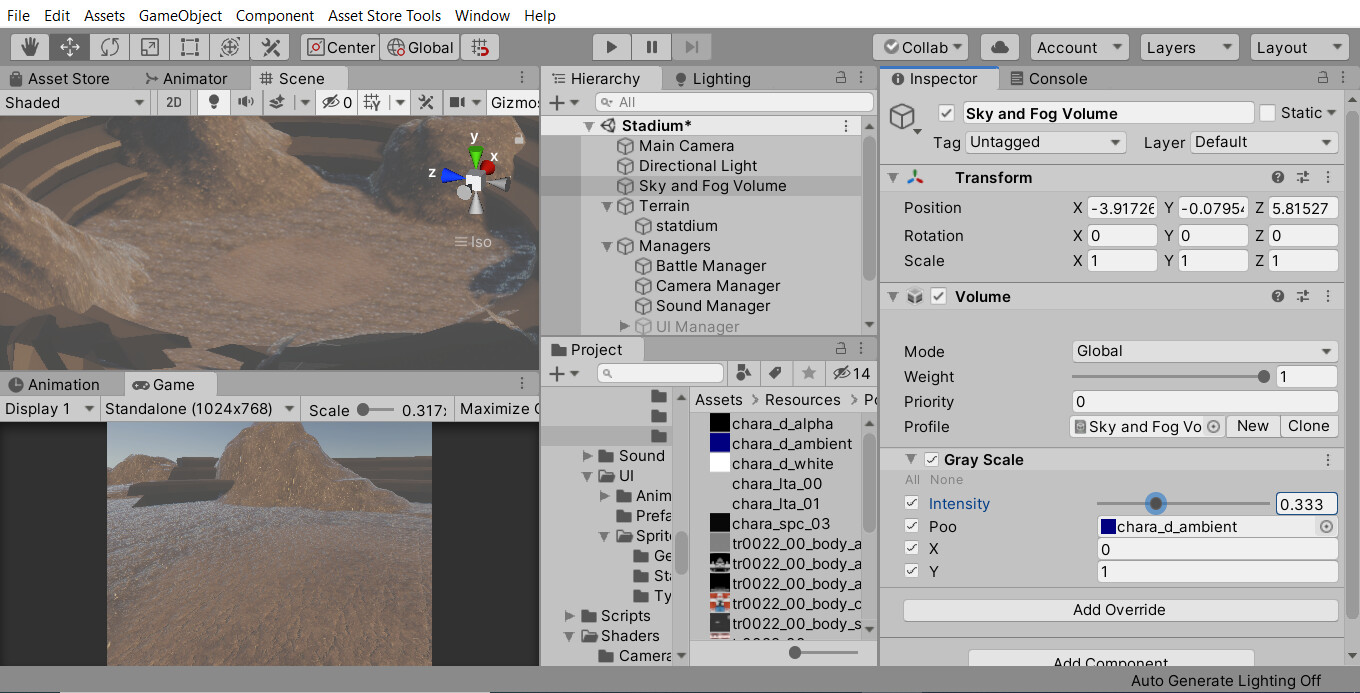This screenshot has height=693, width=1360.
Task: Open the Layout dropdown
Action: click(x=1299, y=46)
